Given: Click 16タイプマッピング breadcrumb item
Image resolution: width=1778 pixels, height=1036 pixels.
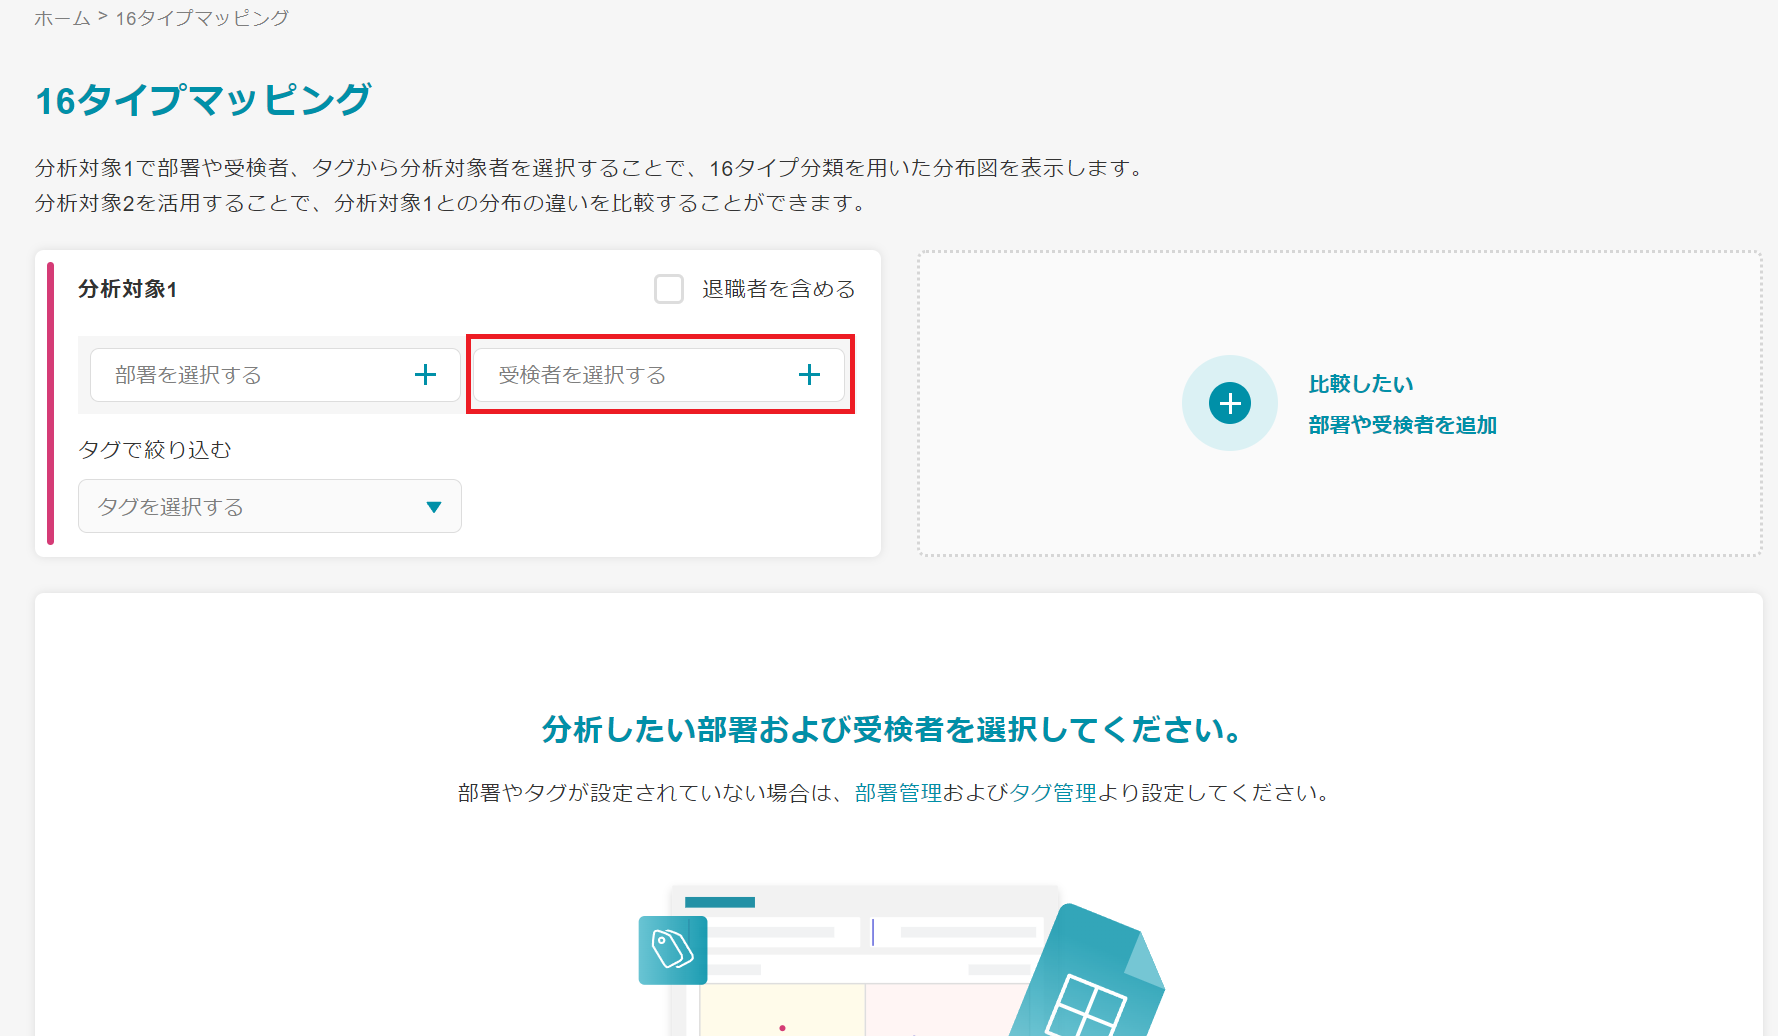Looking at the screenshot, I should (202, 18).
